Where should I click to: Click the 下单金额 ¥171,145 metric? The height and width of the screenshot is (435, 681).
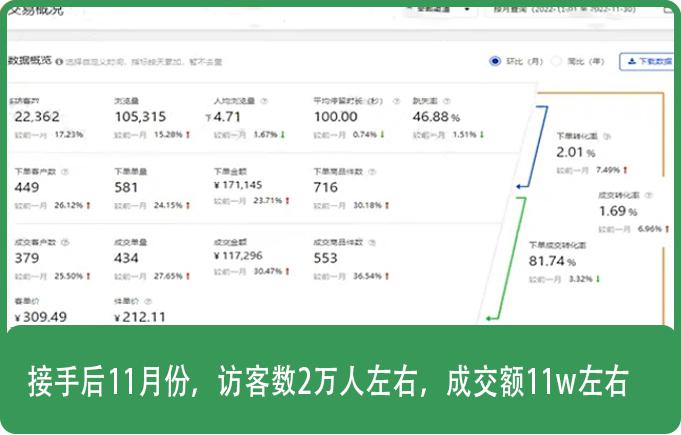pos(240,184)
